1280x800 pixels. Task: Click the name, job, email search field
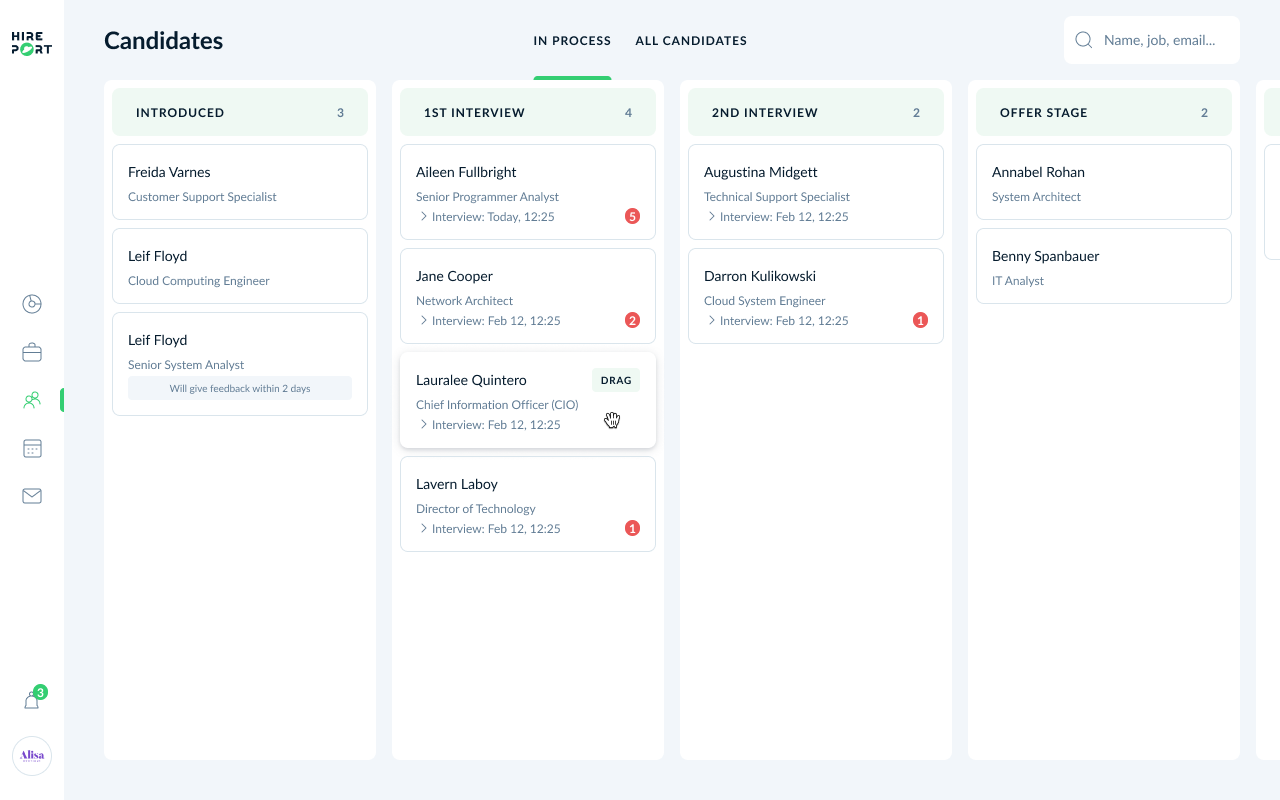coord(1160,40)
